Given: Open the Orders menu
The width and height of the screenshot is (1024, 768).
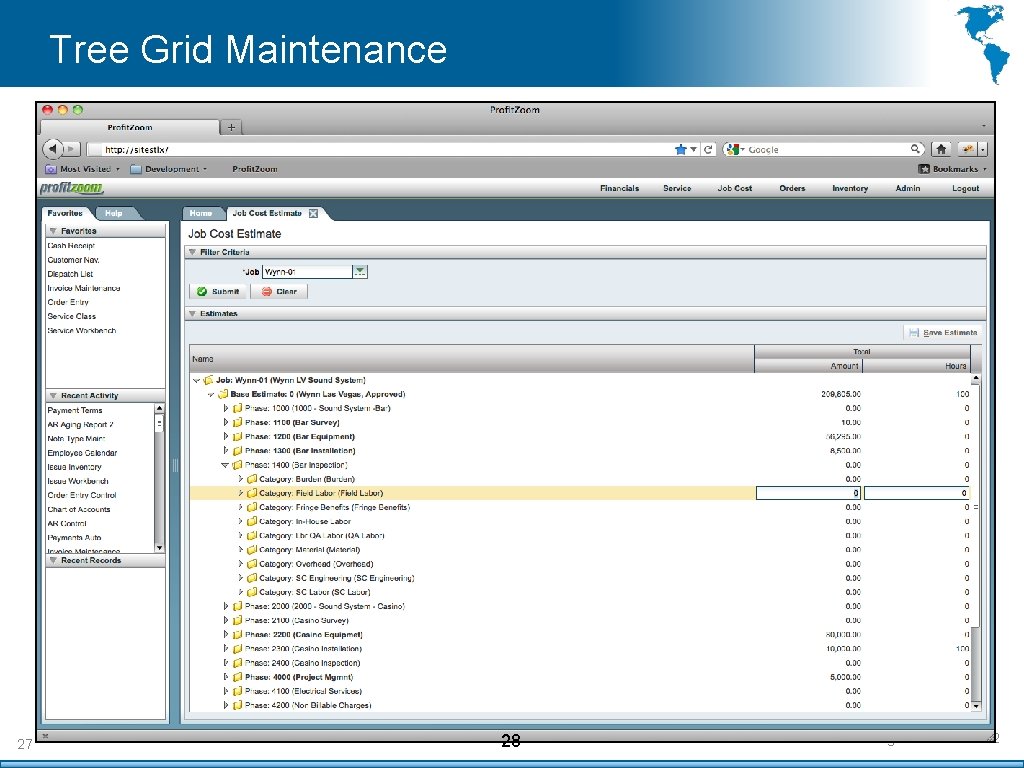Looking at the screenshot, I should pos(792,188).
